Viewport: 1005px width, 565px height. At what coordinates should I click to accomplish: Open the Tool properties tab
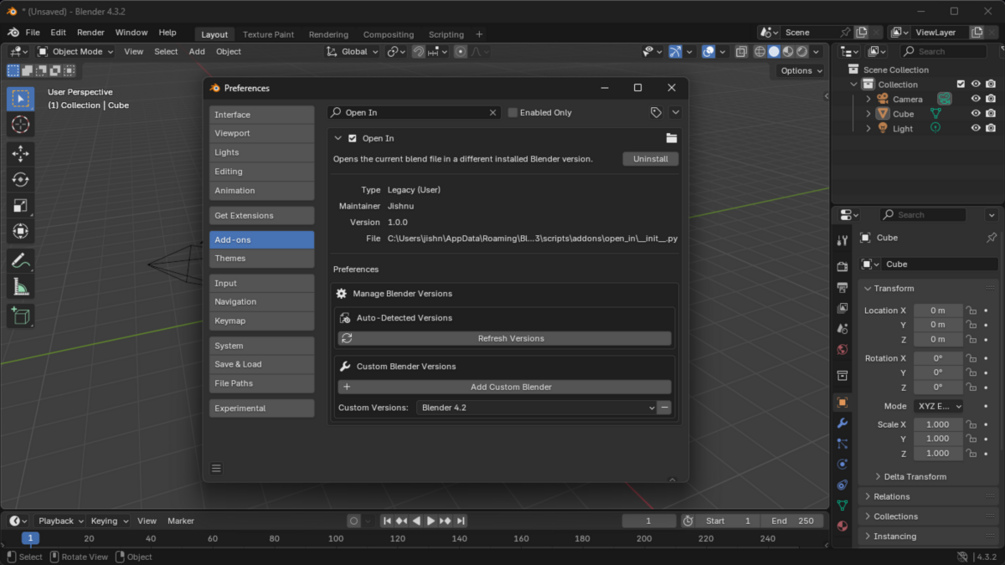click(842, 240)
